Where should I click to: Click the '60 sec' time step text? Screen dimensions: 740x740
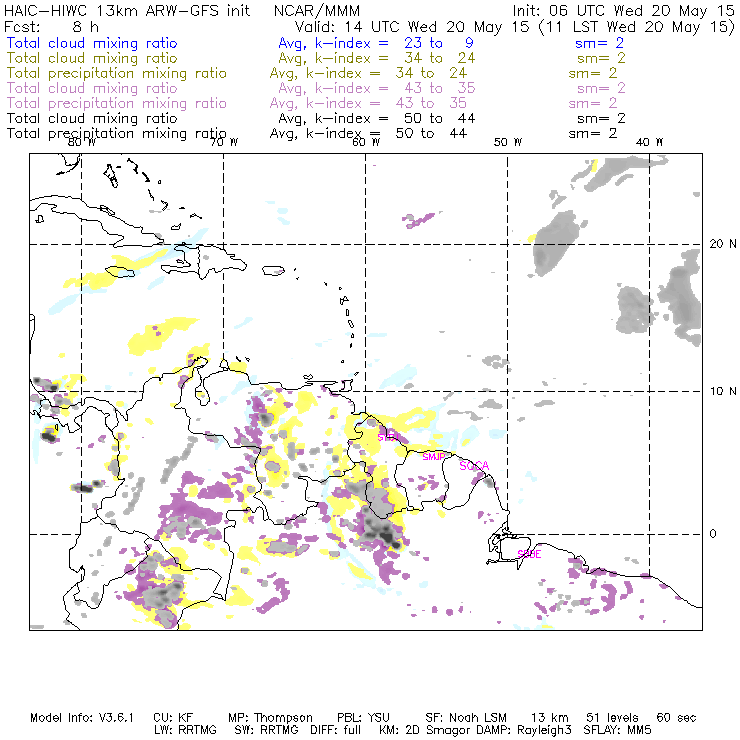pos(676,718)
